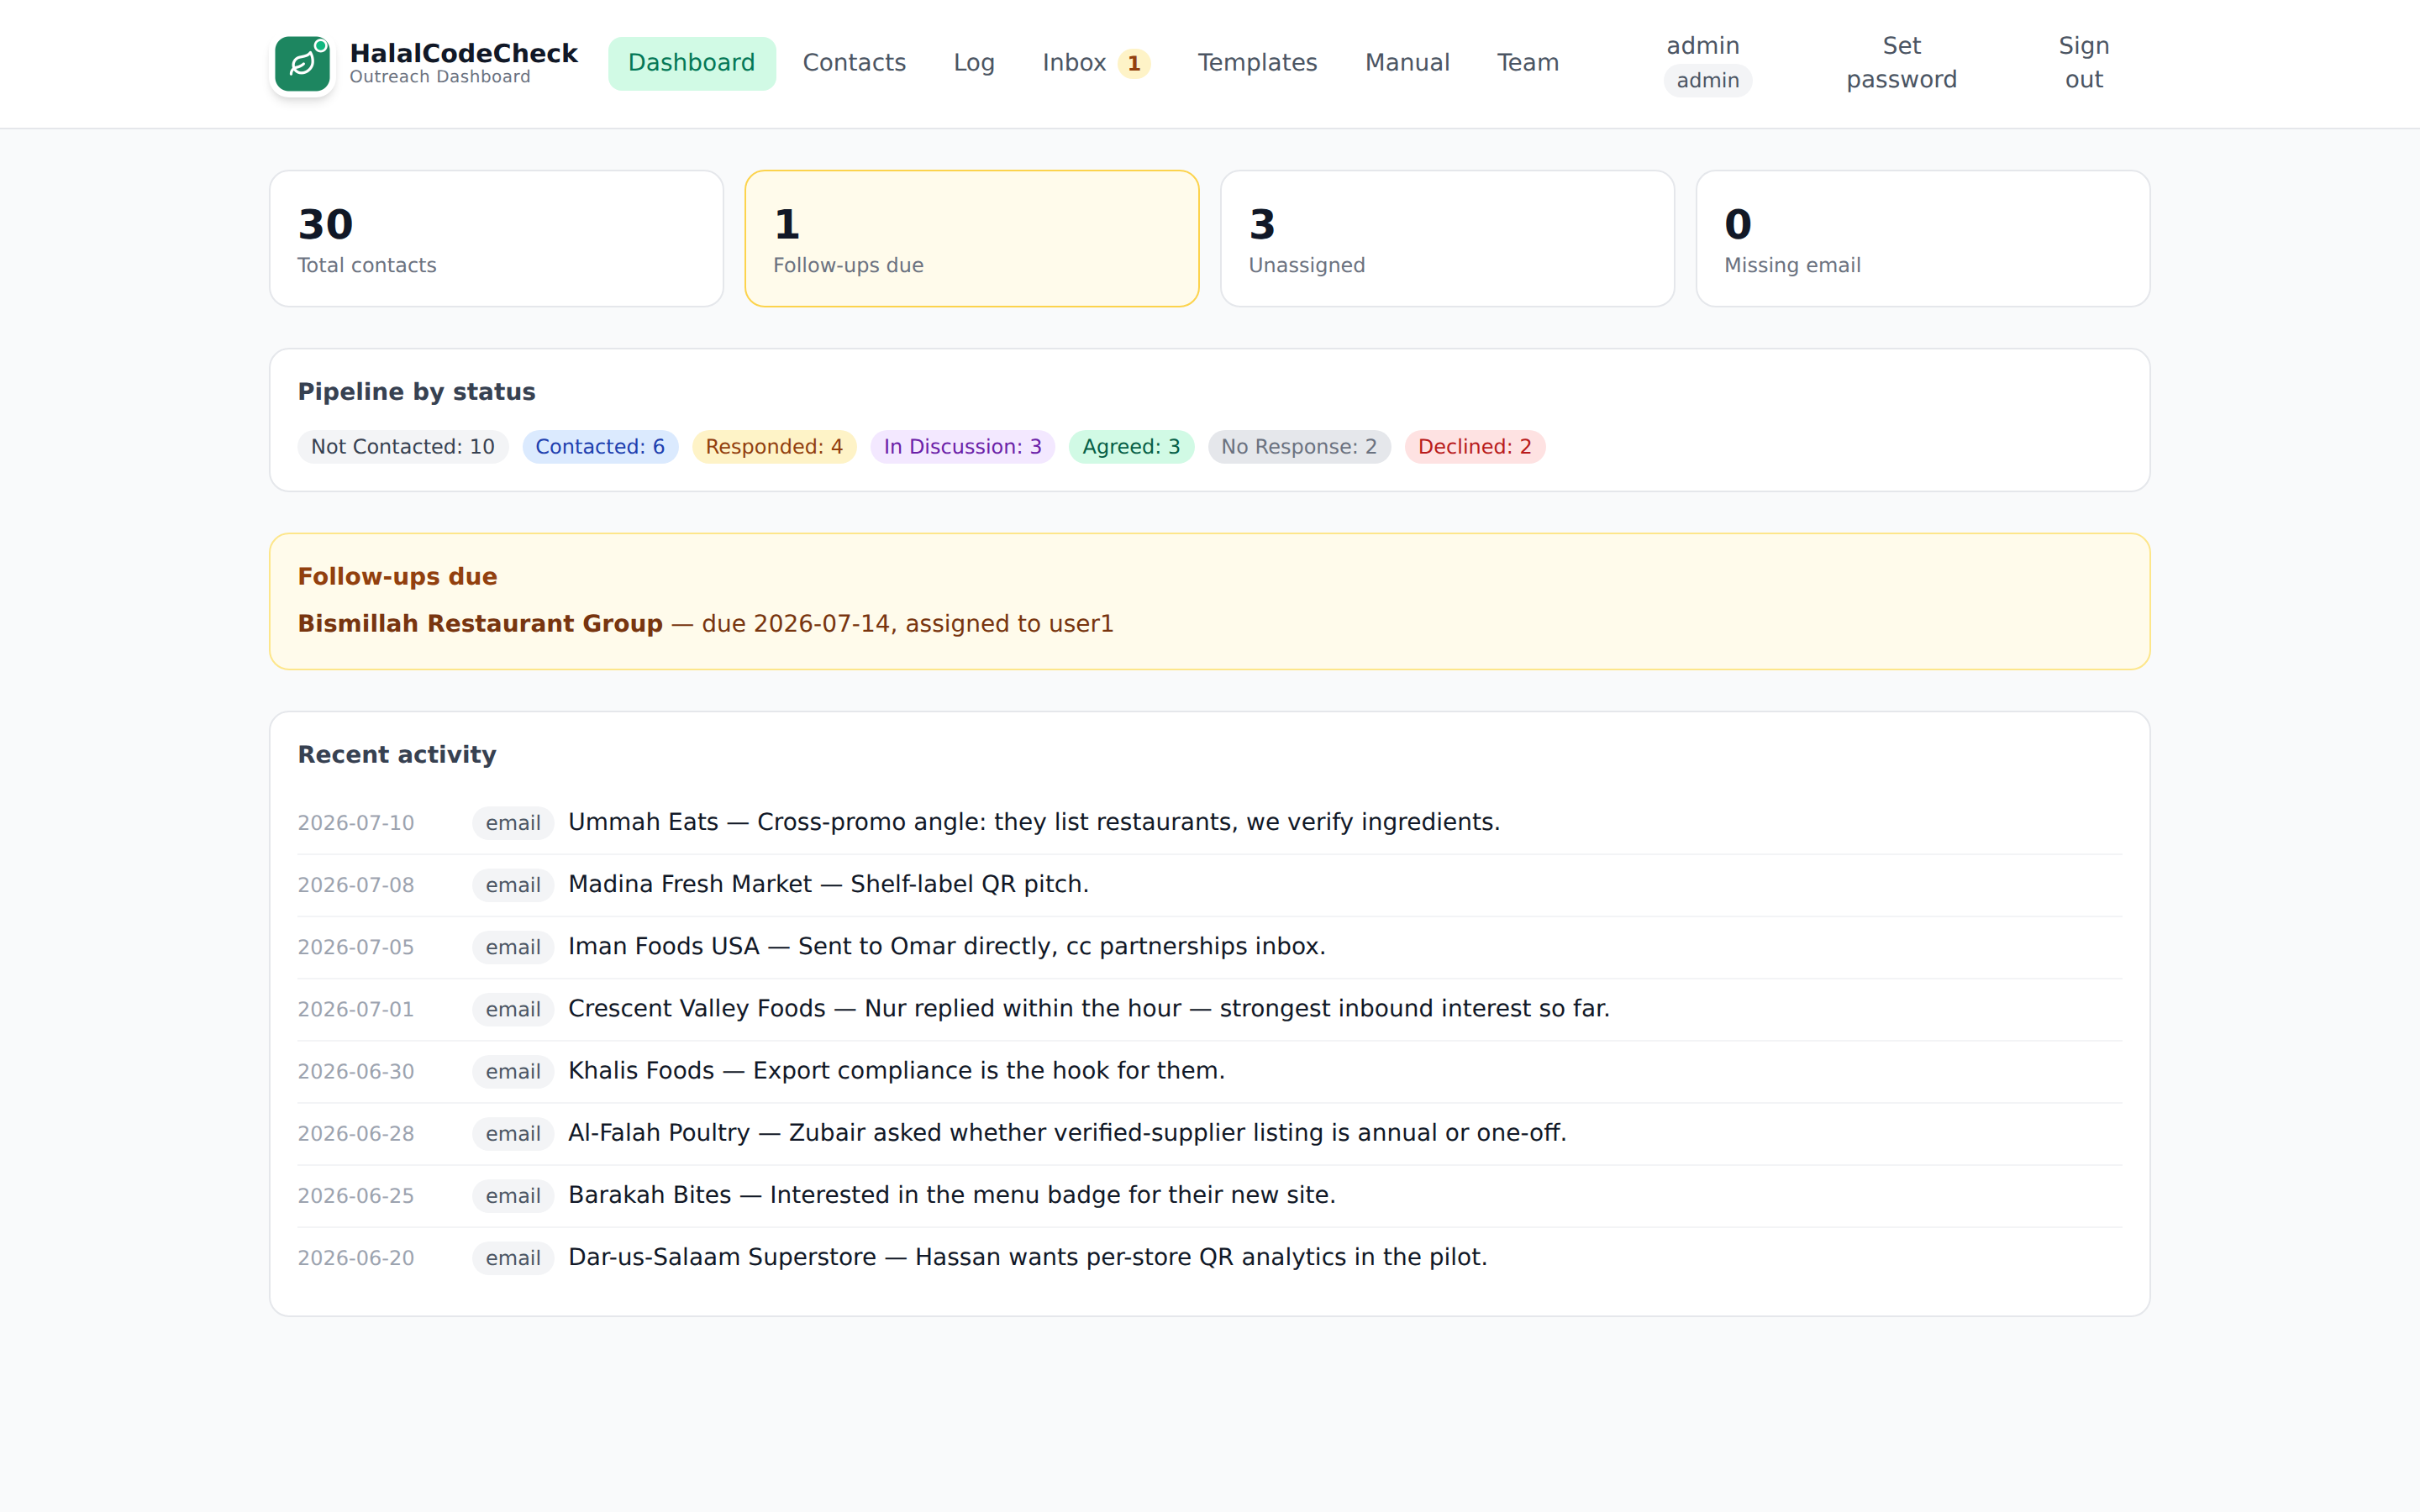Click the email tag on the Khalis Foods row
The height and width of the screenshot is (1512, 2420).
513,1071
